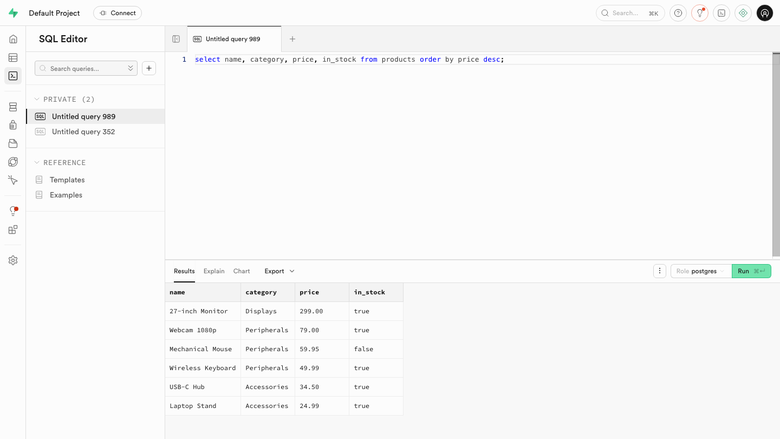Open Project Settings gear icon
Screen dimensions: 780x439
coord(13,261)
